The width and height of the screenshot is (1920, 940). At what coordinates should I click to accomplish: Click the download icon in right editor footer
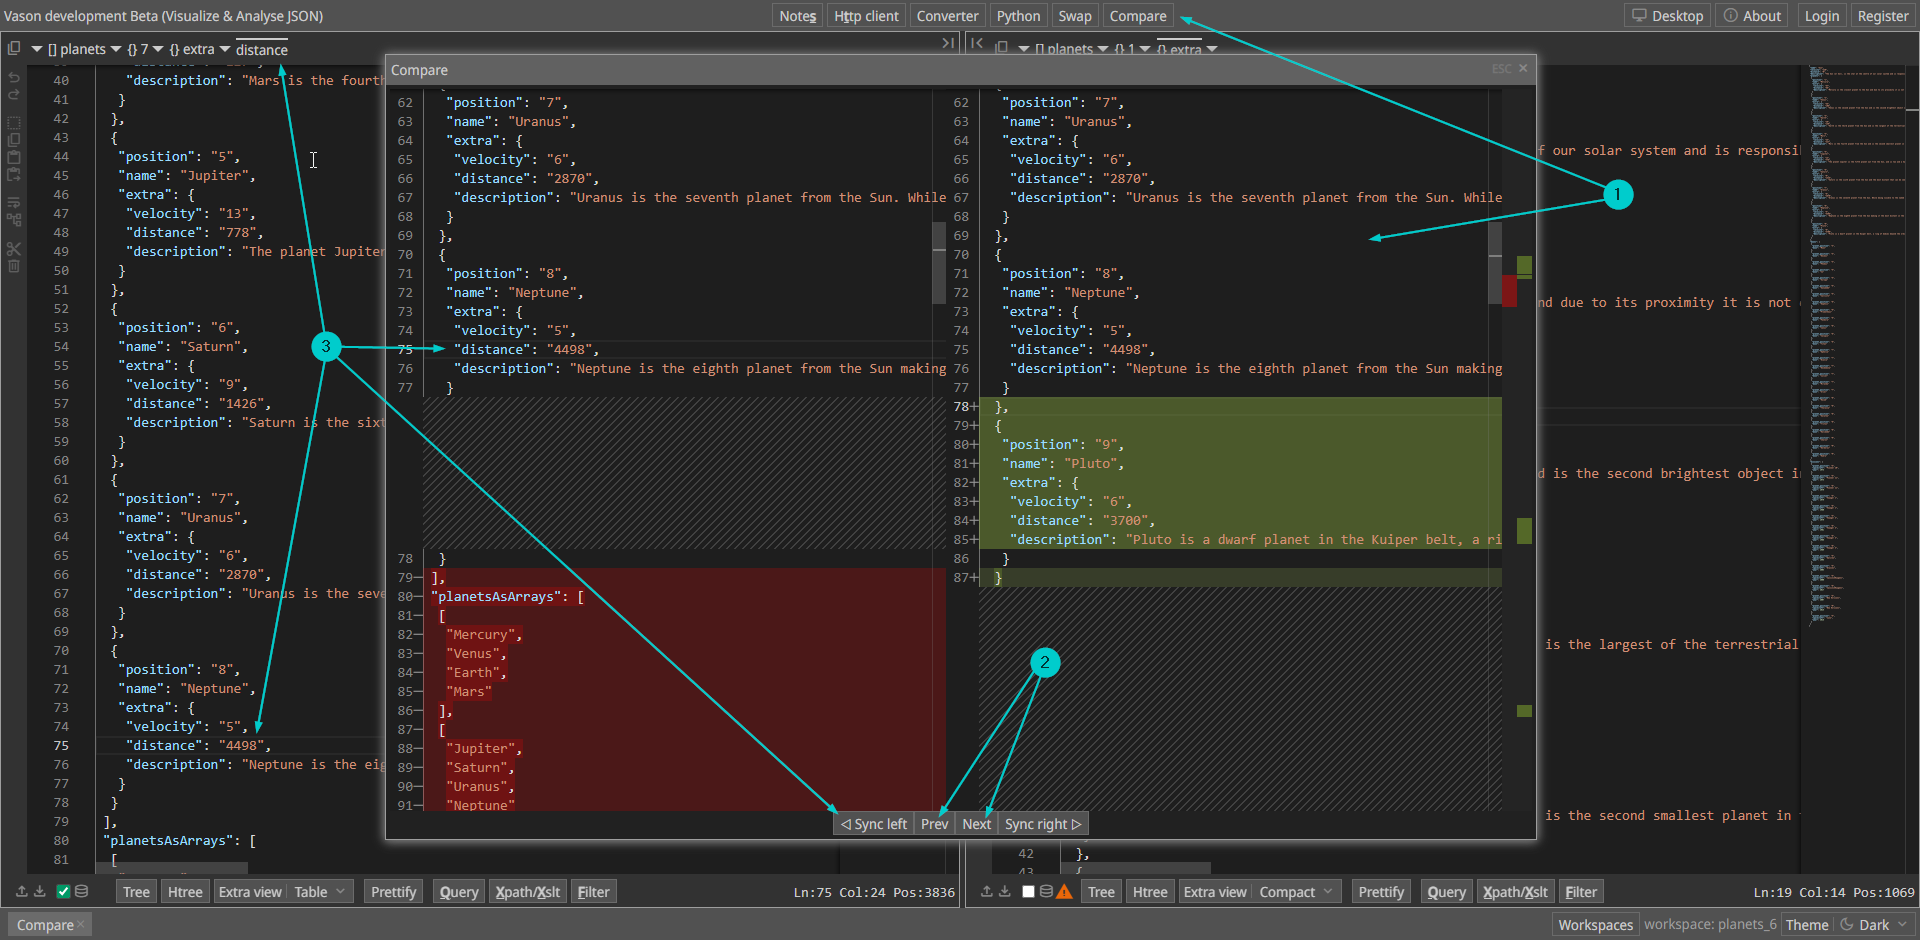(1005, 891)
